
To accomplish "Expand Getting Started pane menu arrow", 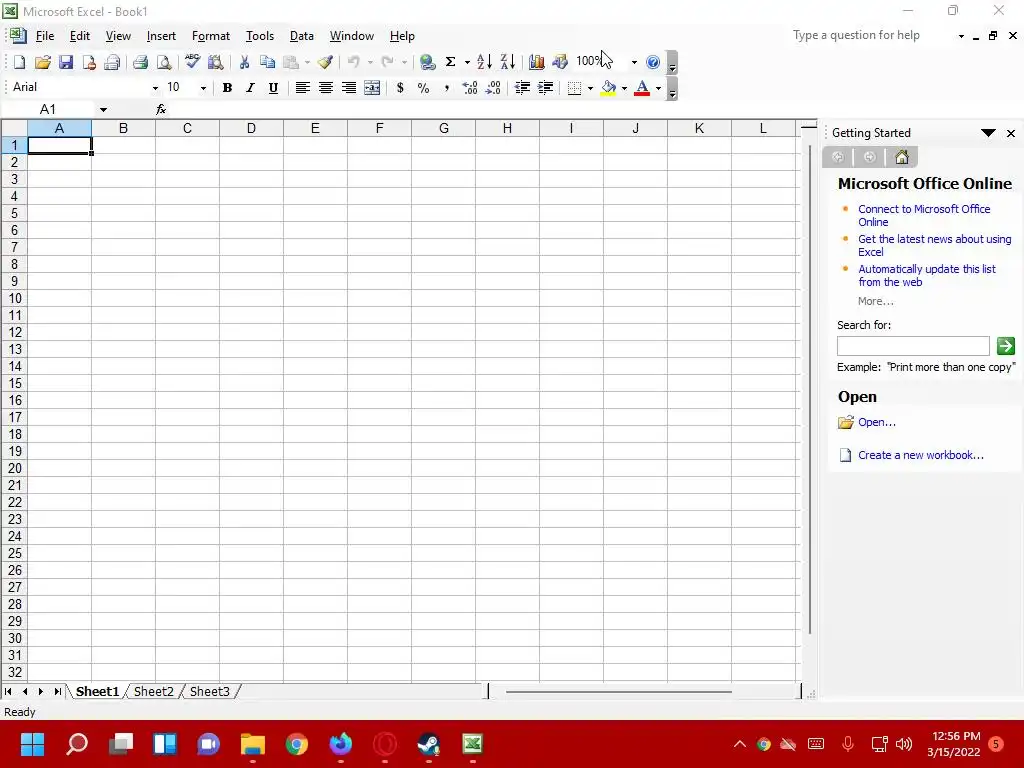I will pos(988,133).
